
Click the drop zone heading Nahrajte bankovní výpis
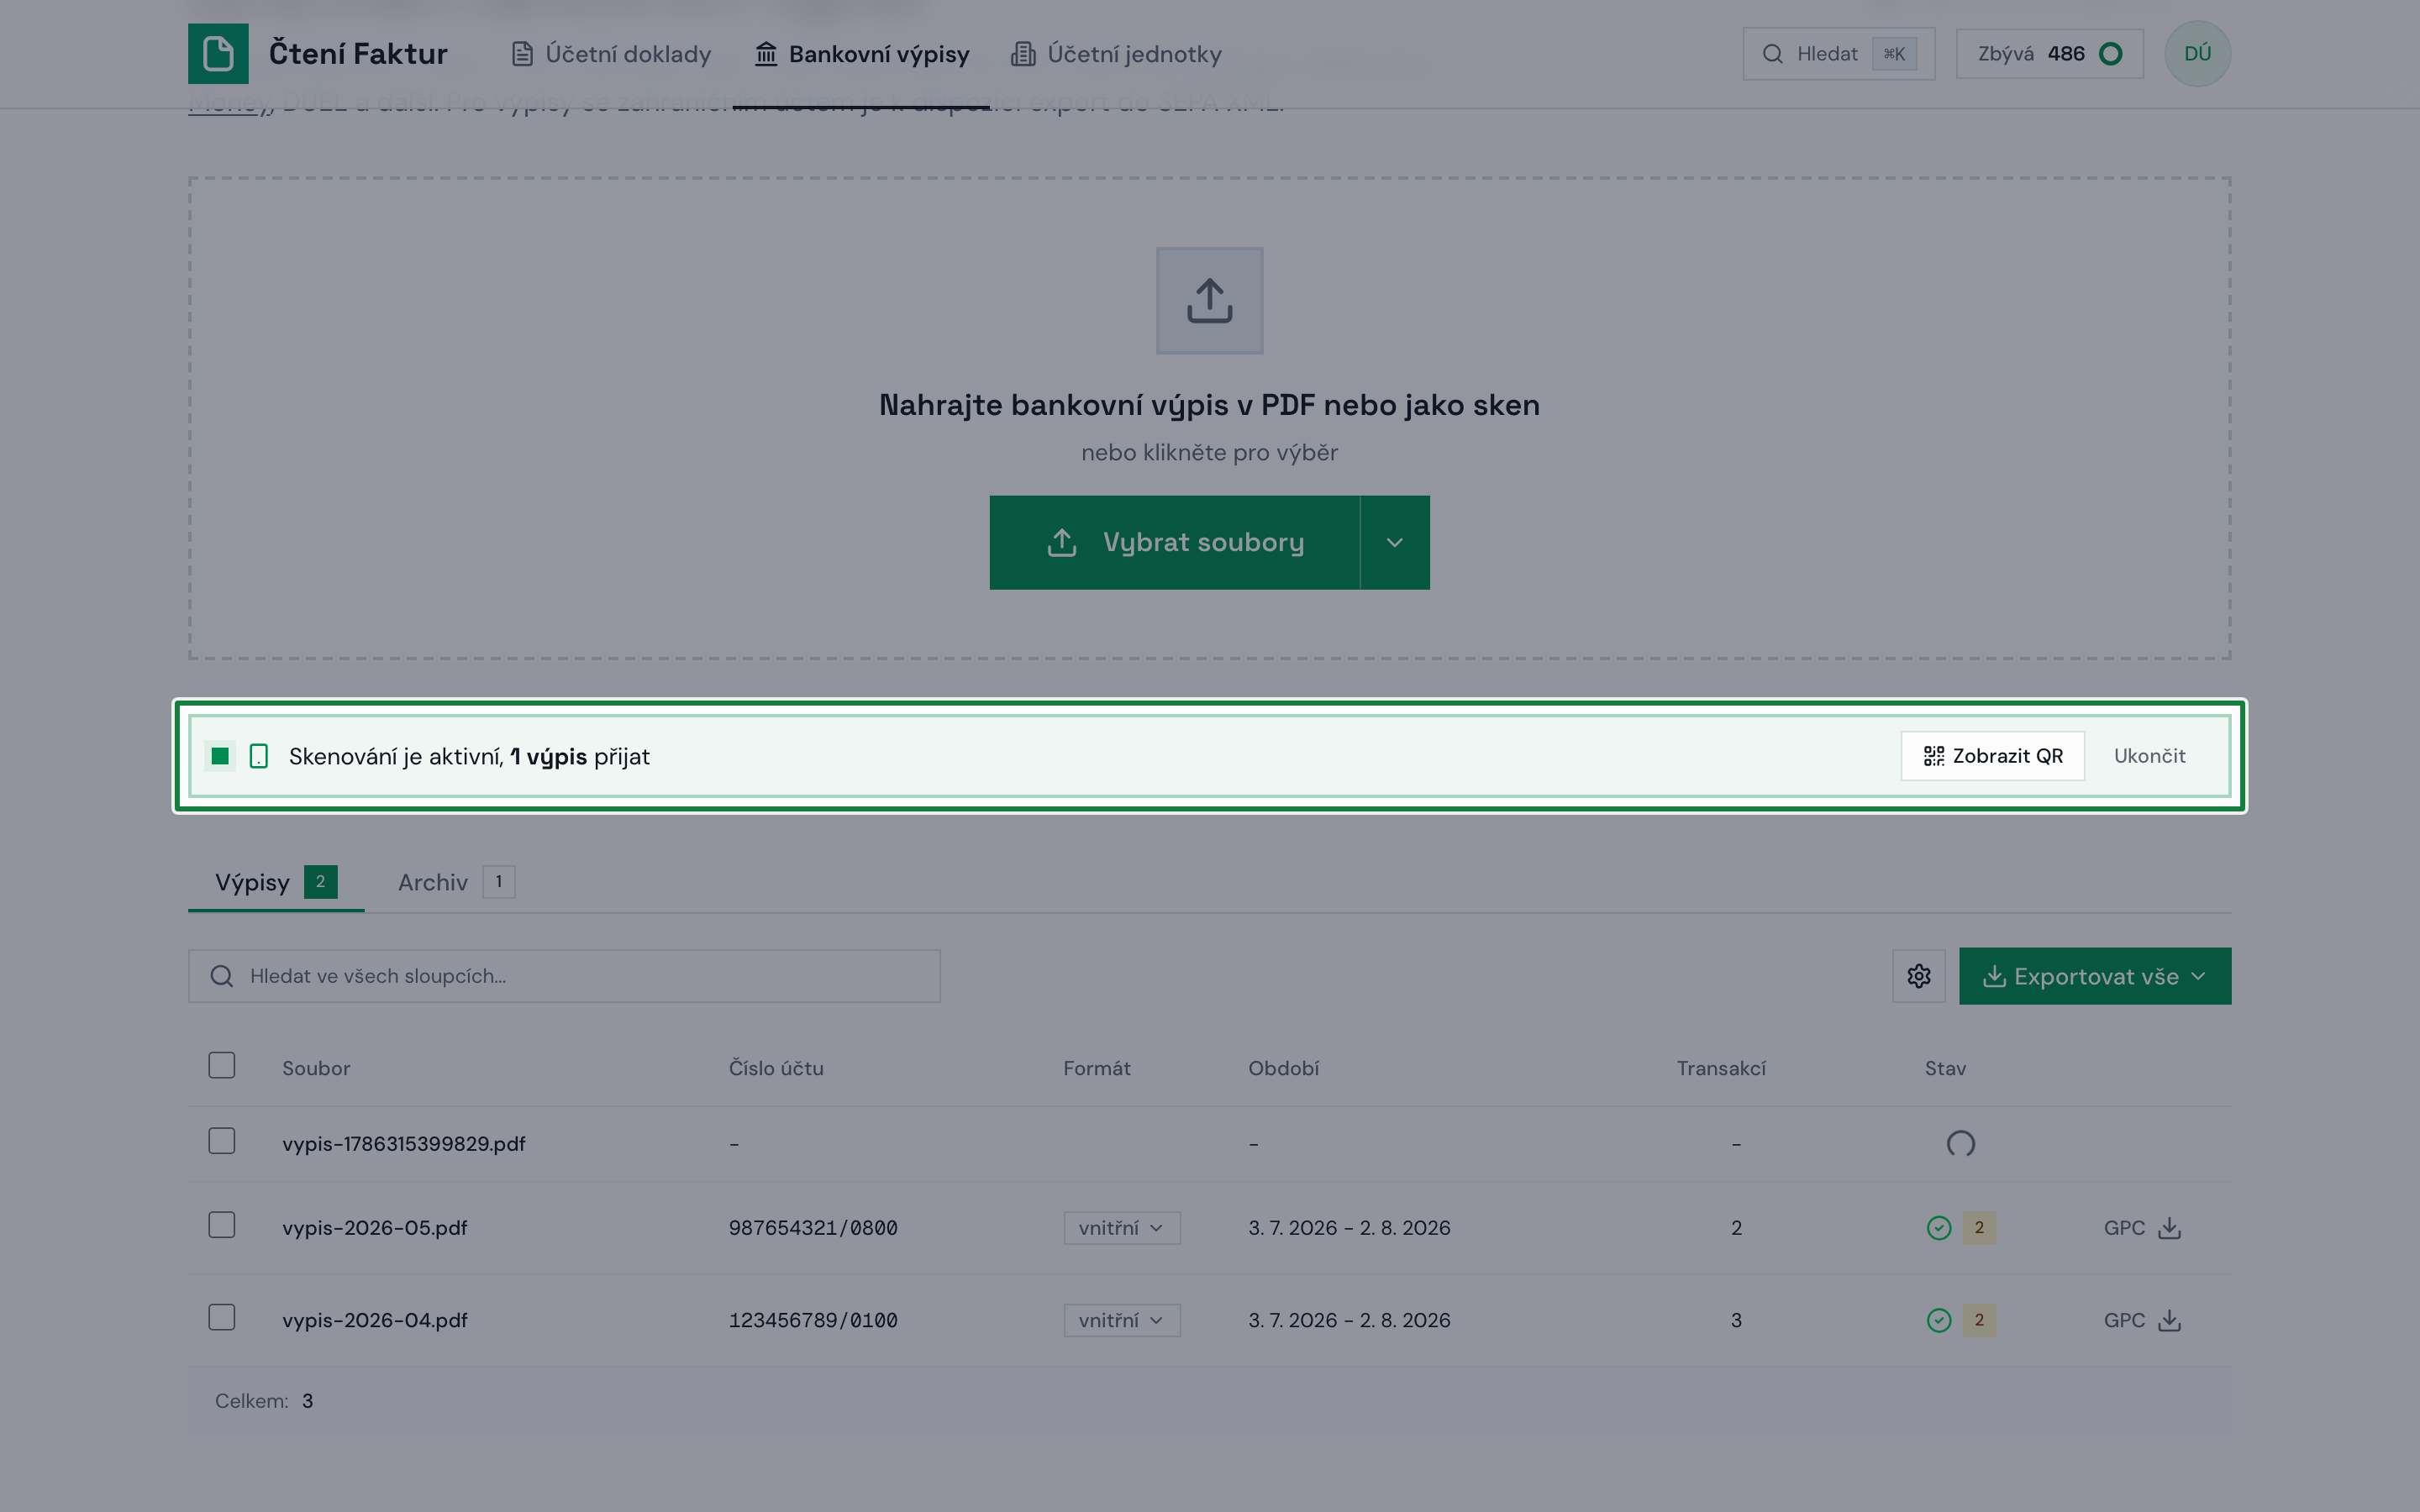[1210, 405]
